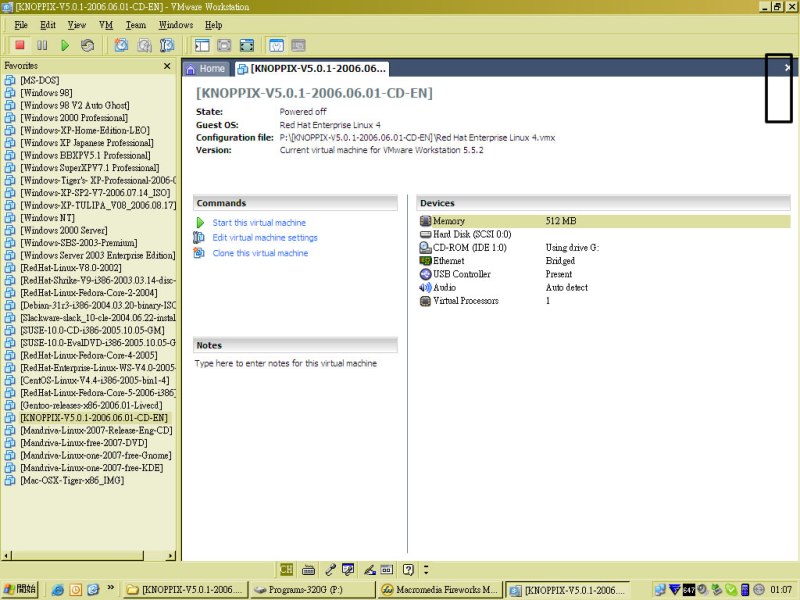Click the network computers tray icon
Viewport: 800px width, 600px height.
(660, 590)
